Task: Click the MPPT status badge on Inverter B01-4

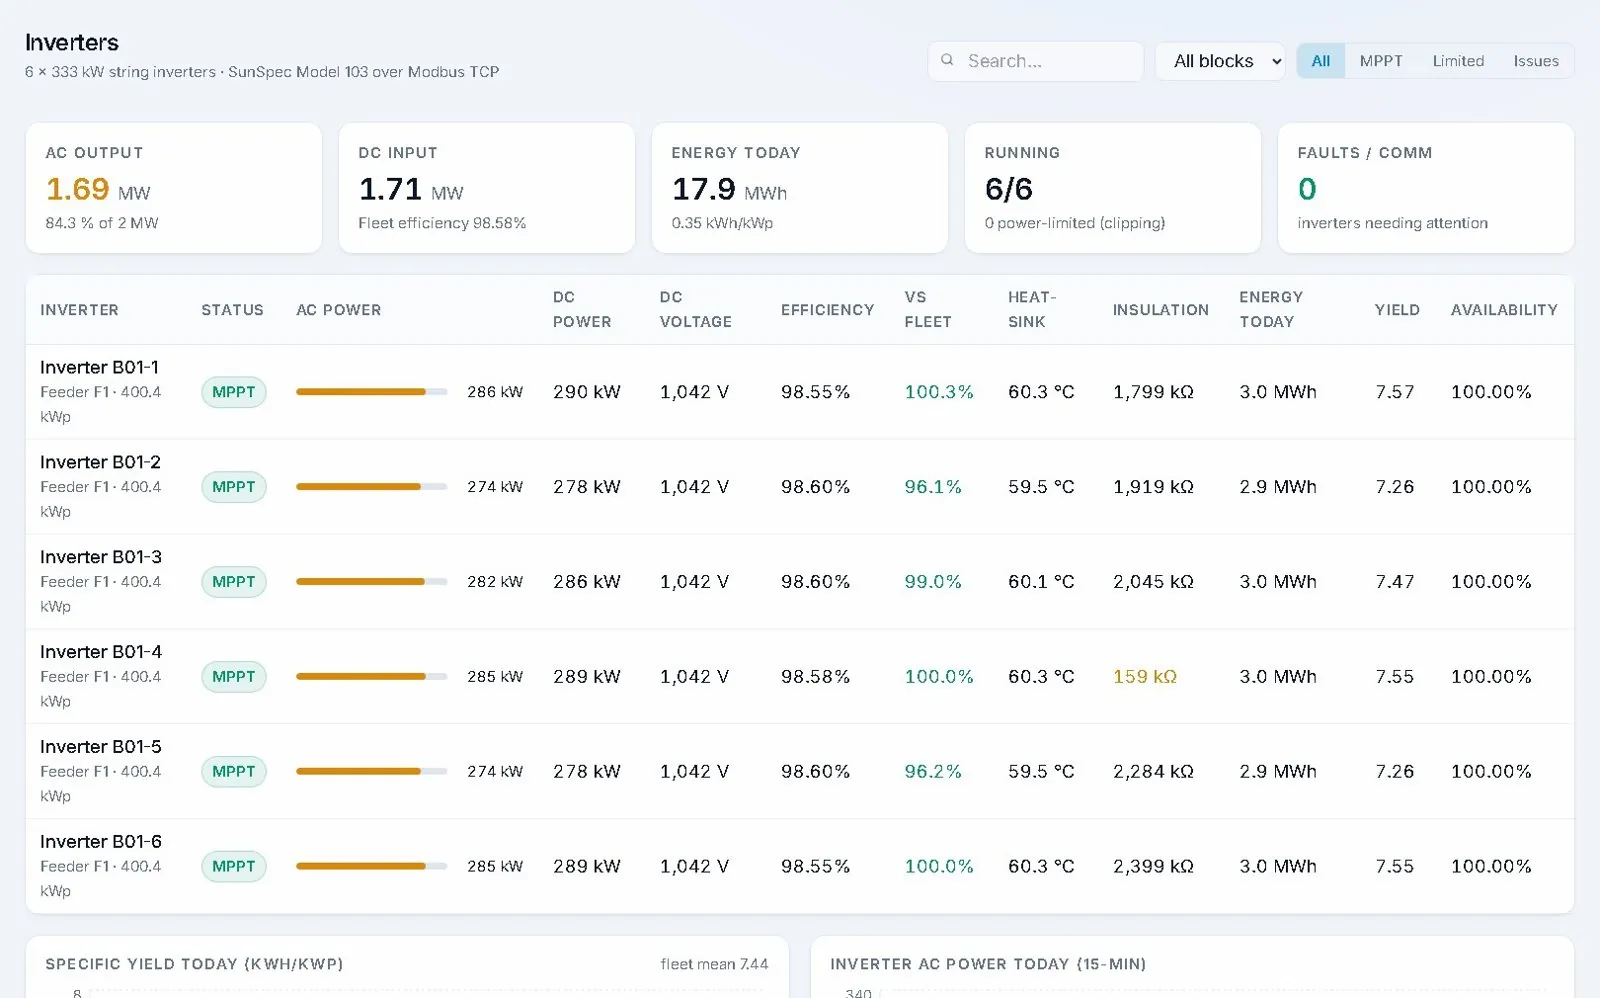Action: click(234, 677)
